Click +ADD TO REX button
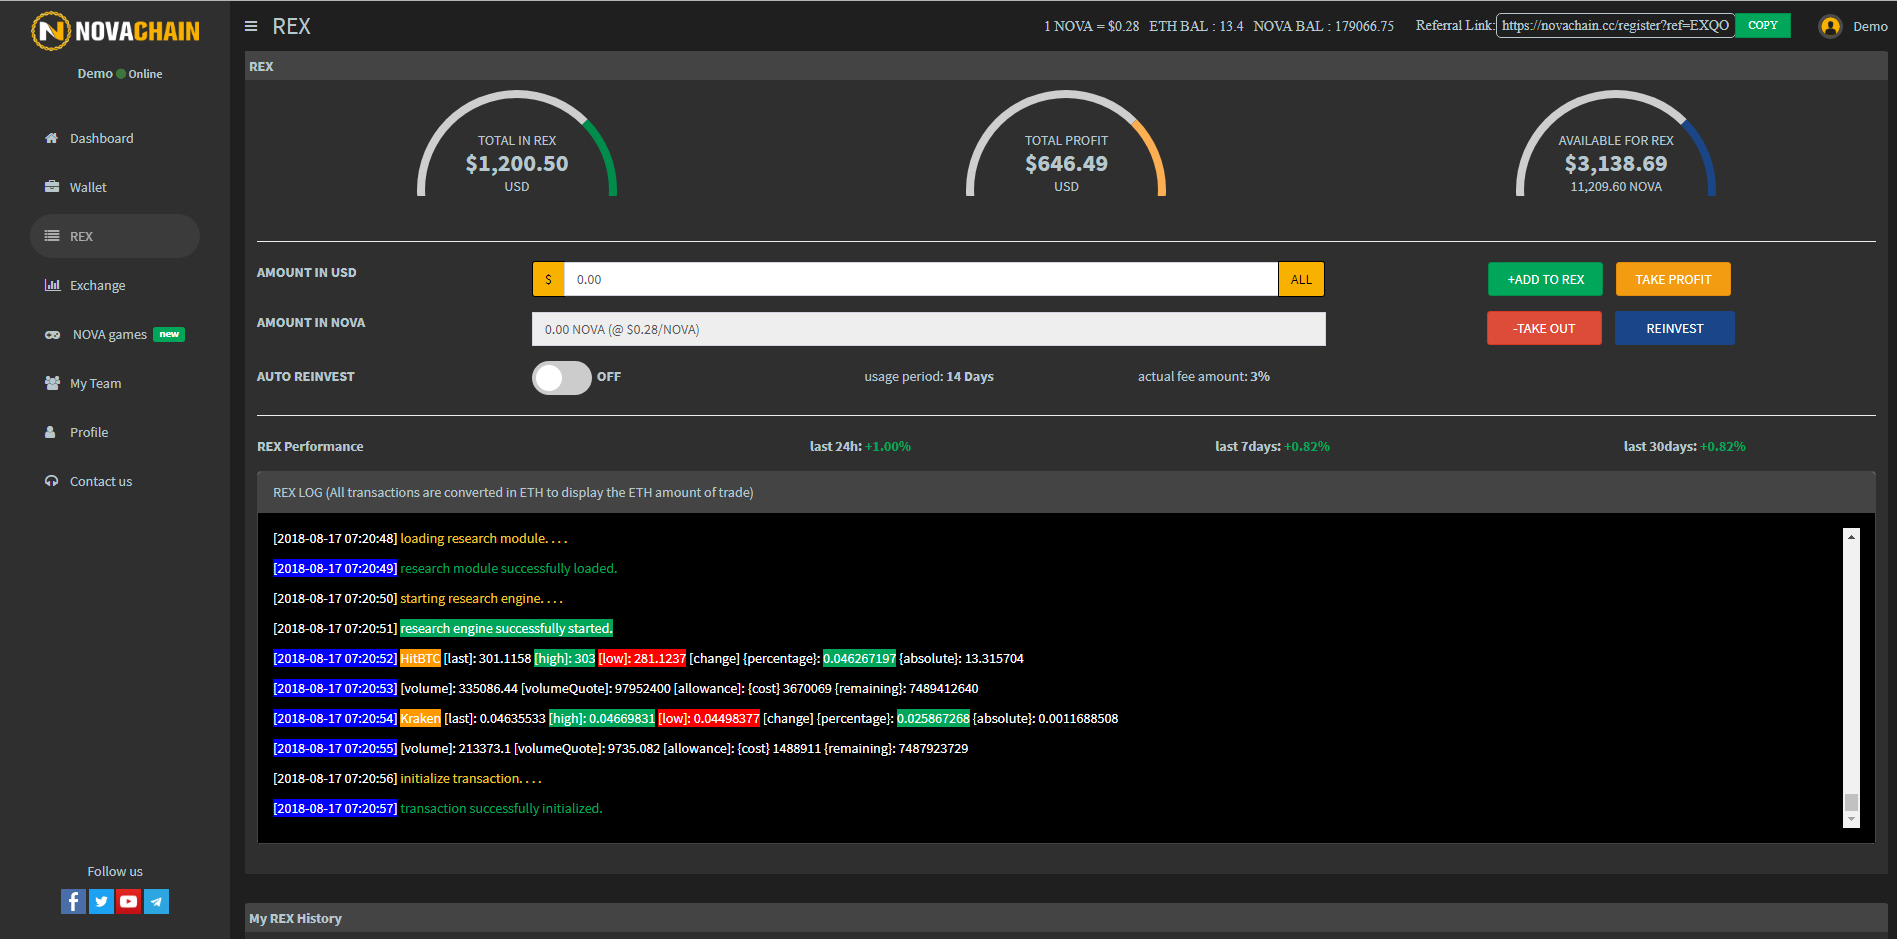The height and width of the screenshot is (939, 1897). 1545,279
